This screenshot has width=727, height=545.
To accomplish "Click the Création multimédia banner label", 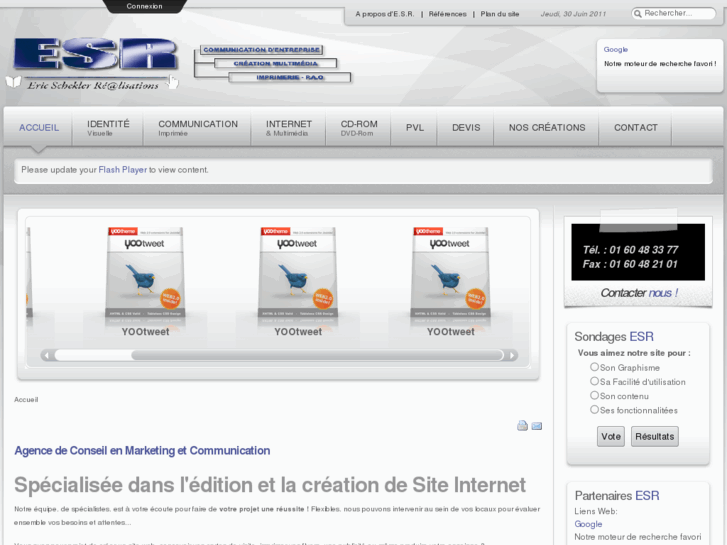I will pyautogui.click(x=275, y=64).
